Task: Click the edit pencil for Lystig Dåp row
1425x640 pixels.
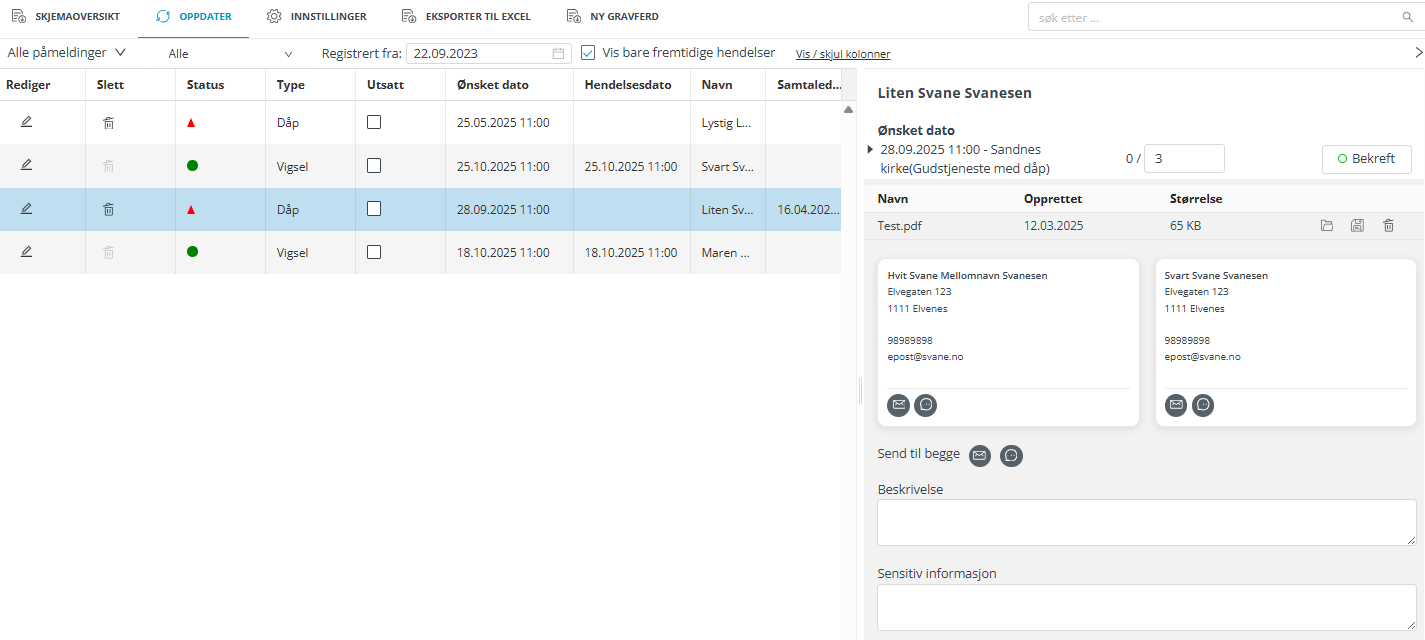Action: click(26, 122)
